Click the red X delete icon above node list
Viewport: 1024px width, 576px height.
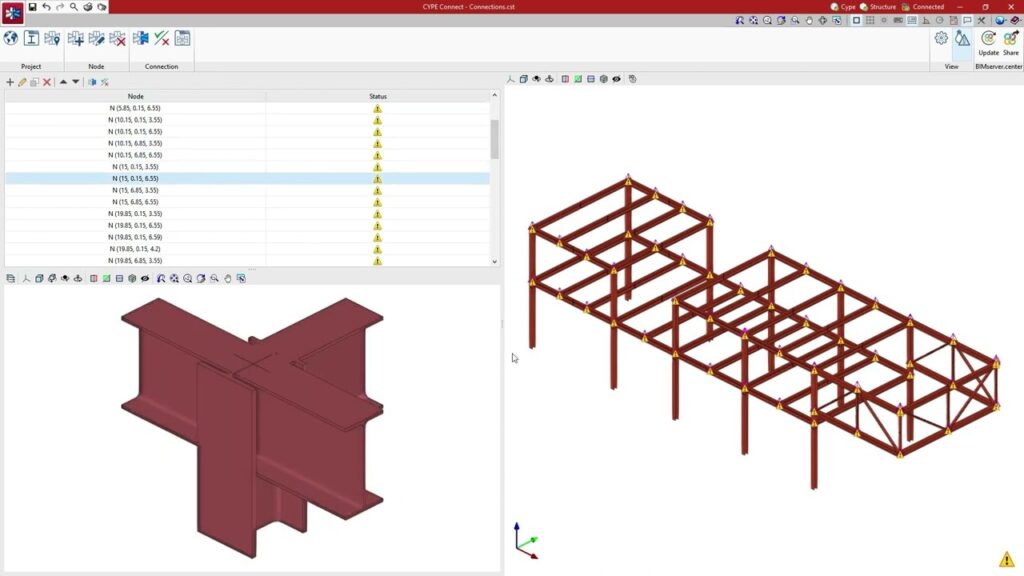pyautogui.click(x=47, y=82)
